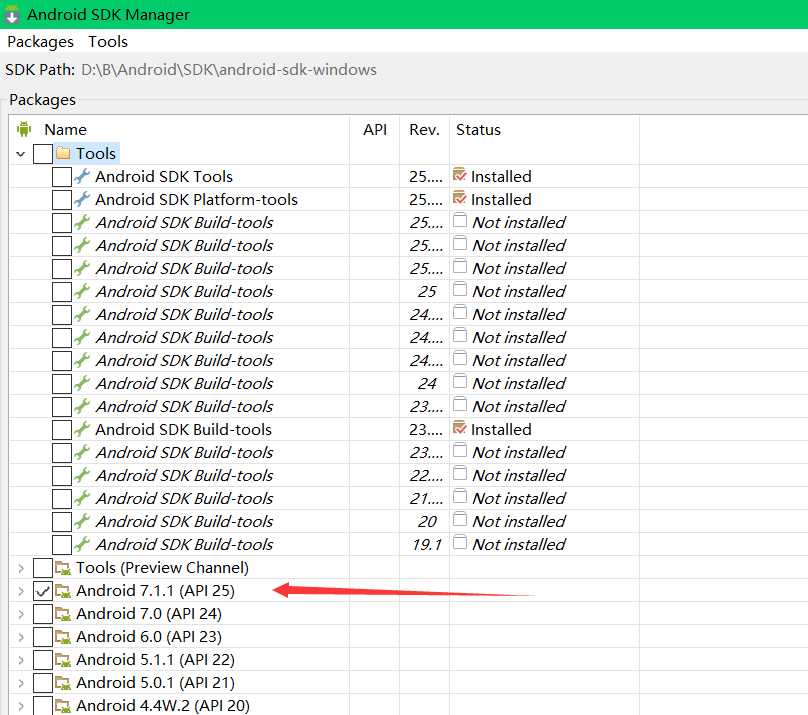This screenshot has height=715, width=808.
Task: Click the Name column header
Action: [x=65, y=129]
